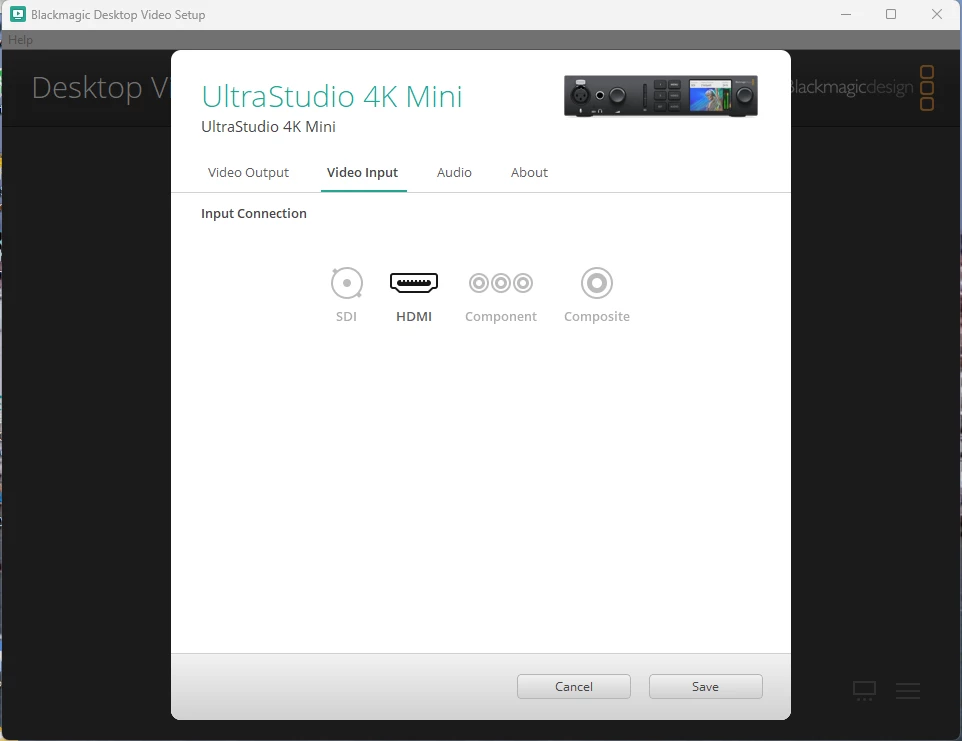Screen dimensions: 962x741
Task: Switch to the Video Input tab
Action: point(363,172)
